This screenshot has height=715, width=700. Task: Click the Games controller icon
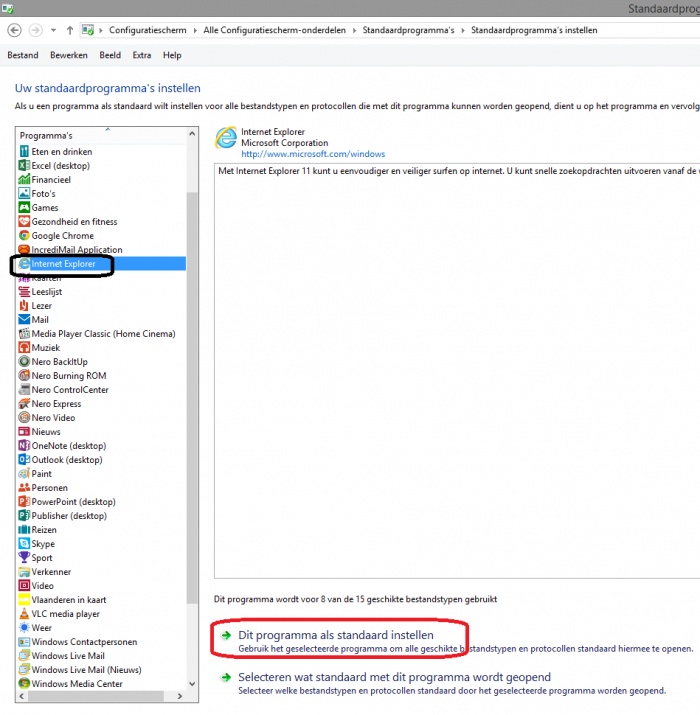click(24, 207)
